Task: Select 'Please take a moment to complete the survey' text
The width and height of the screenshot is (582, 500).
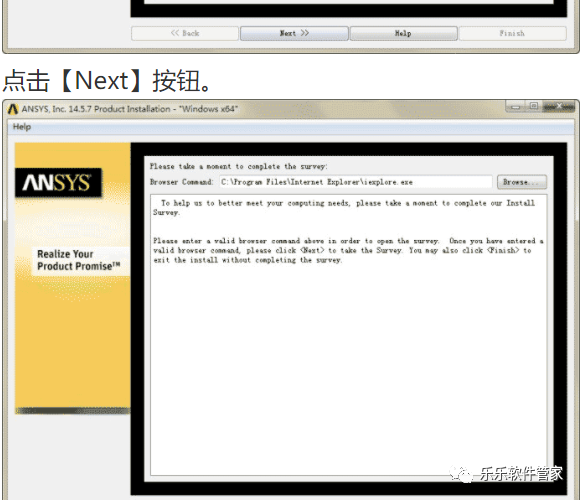Action: tap(238, 166)
